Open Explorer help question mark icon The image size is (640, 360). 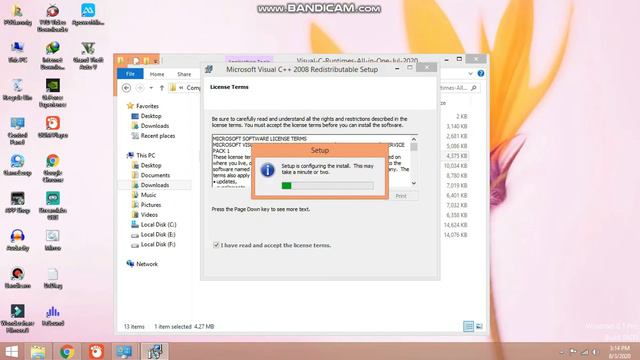click(x=481, y=73)
